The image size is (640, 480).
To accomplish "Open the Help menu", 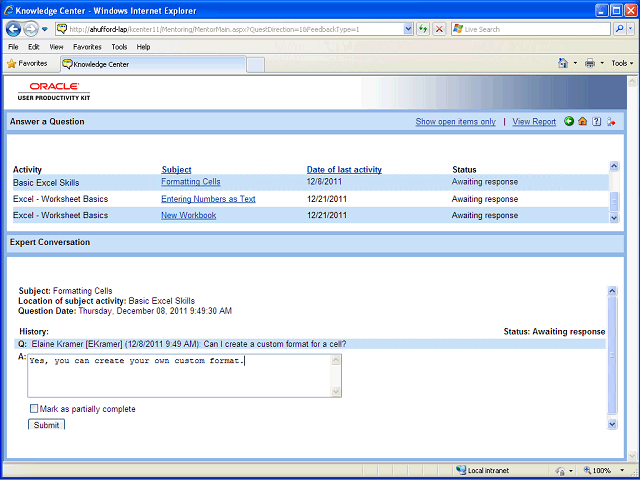I will [143, 47].
